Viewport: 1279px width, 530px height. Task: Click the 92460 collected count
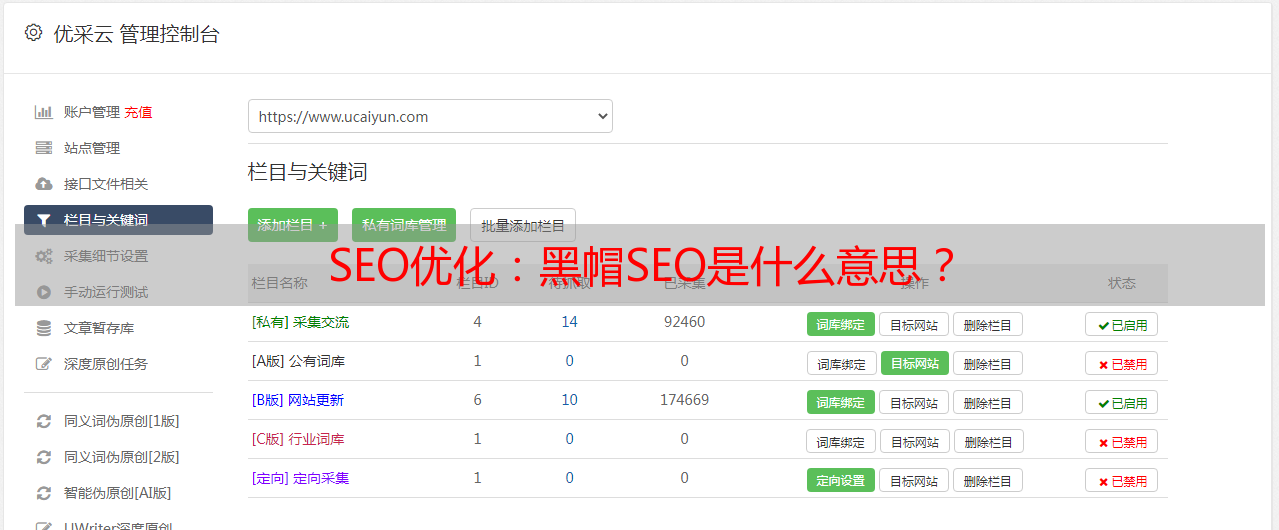point(685,322)
